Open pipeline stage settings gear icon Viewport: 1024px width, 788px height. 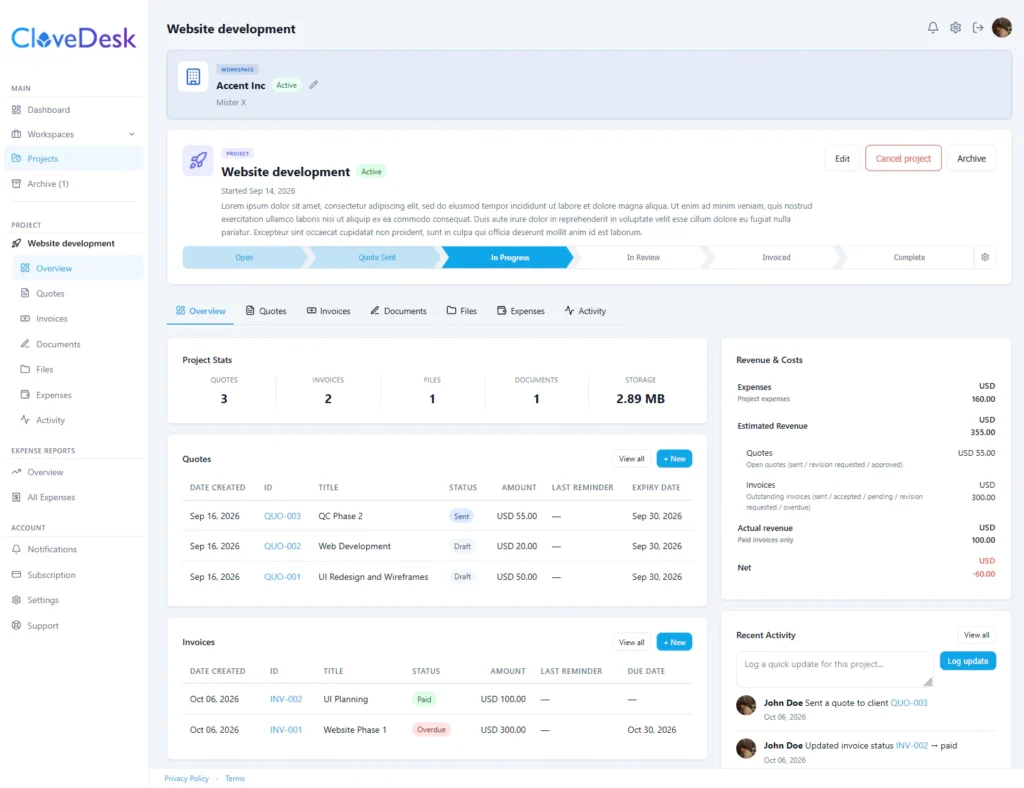pyautogui.click(x=985, y=257)
